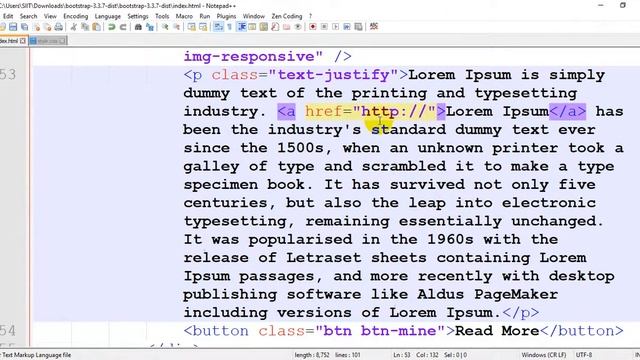Open the Replace dialog icon
The width and height of the screenshot is (640, 360).
coord(150,27)
